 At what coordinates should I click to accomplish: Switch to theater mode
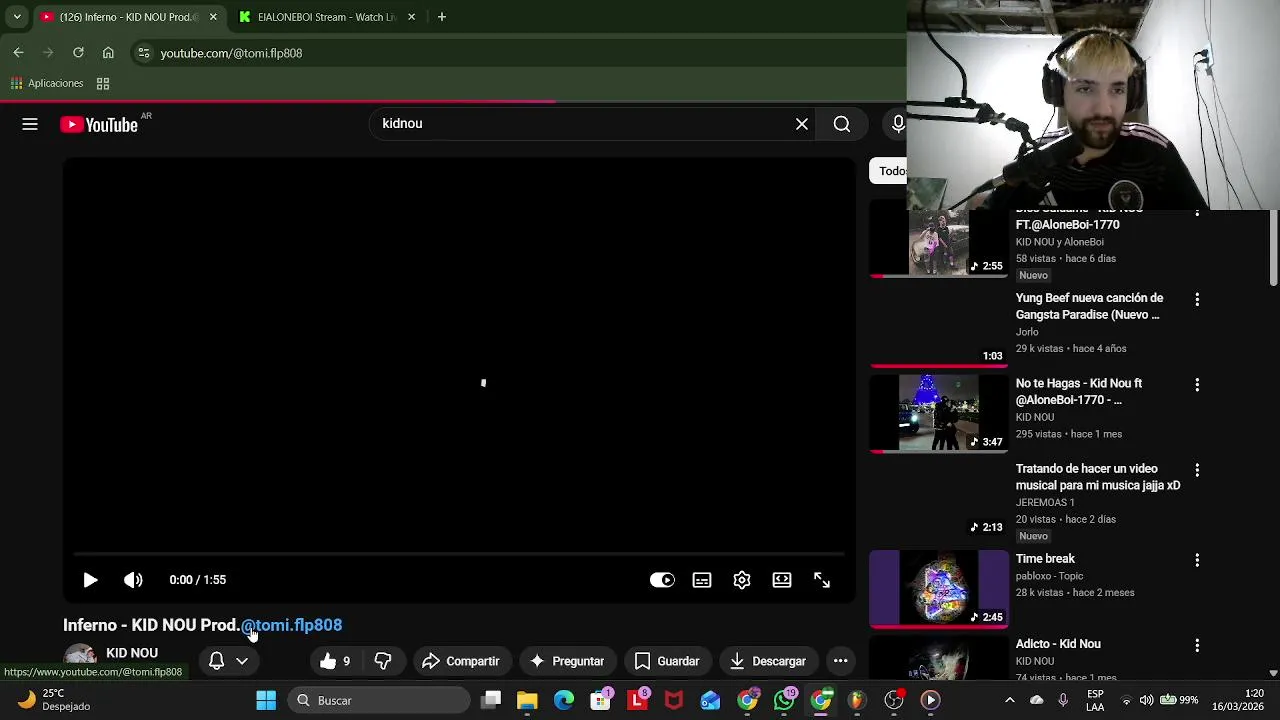click(782, 580)
